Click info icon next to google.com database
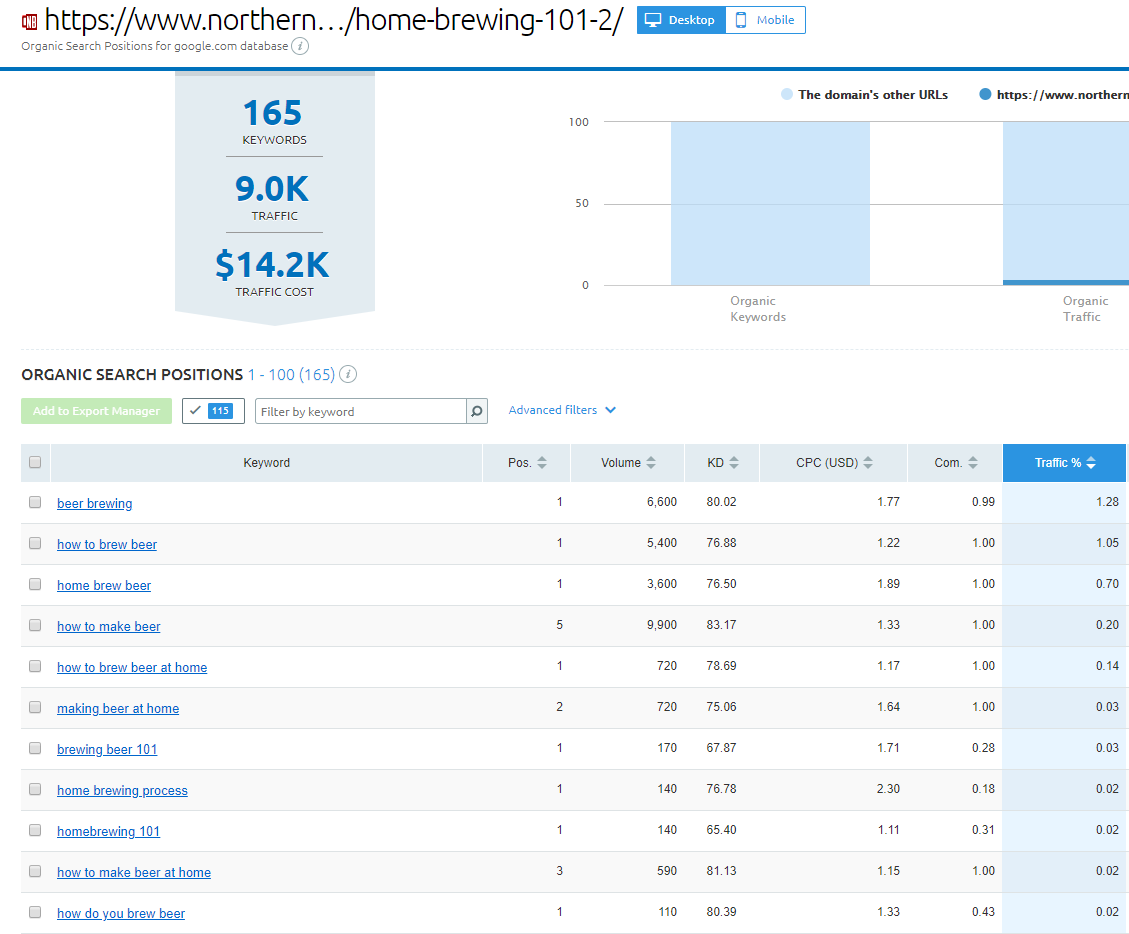 click(x=300, y=46)
